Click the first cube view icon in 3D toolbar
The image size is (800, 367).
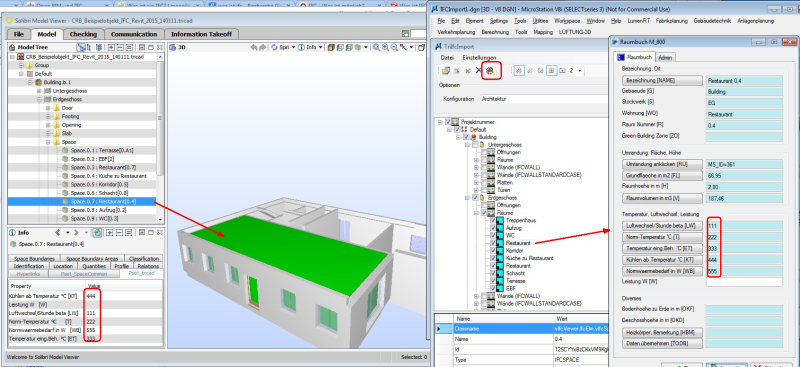[x=332, y=47]
